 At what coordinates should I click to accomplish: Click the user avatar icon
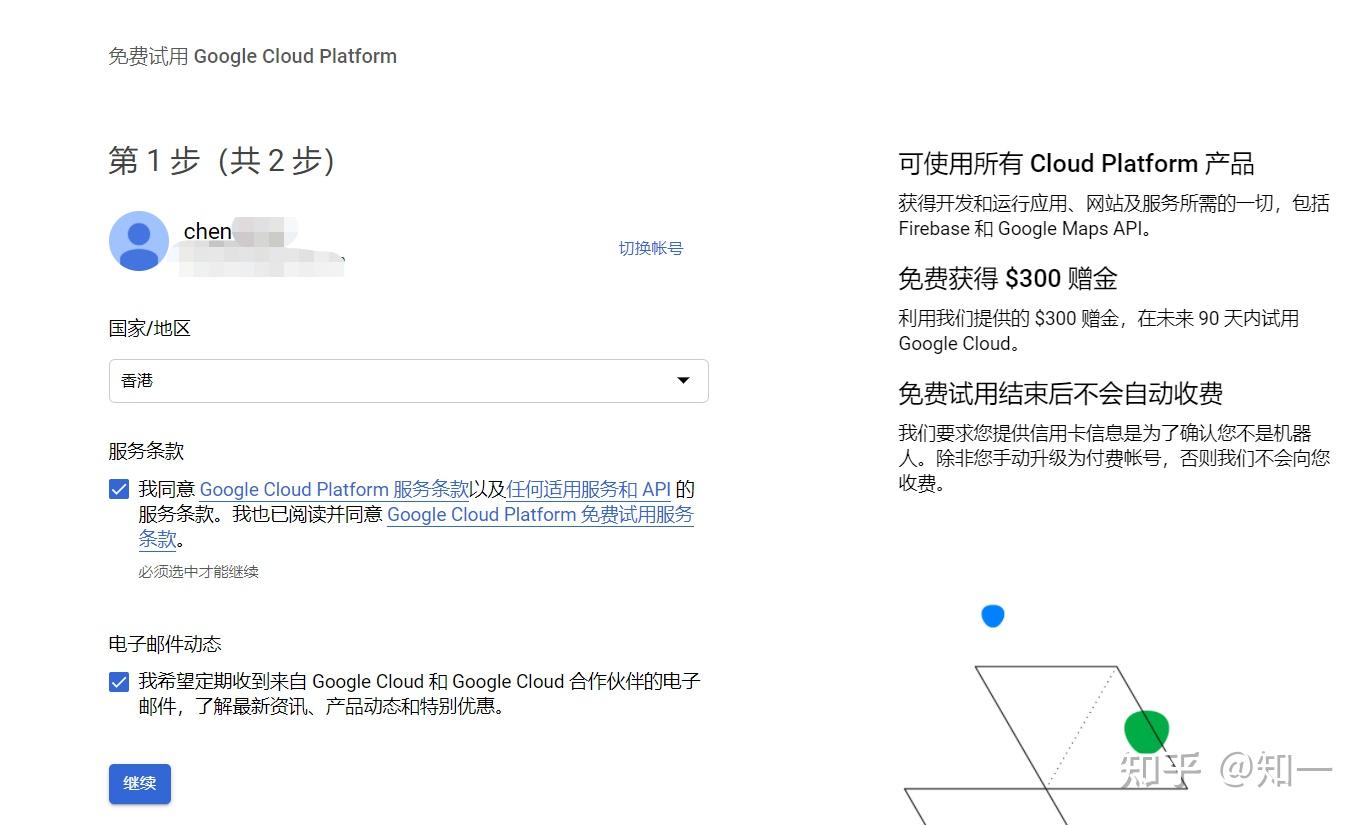pyautogui.click(x=139, y=241)
